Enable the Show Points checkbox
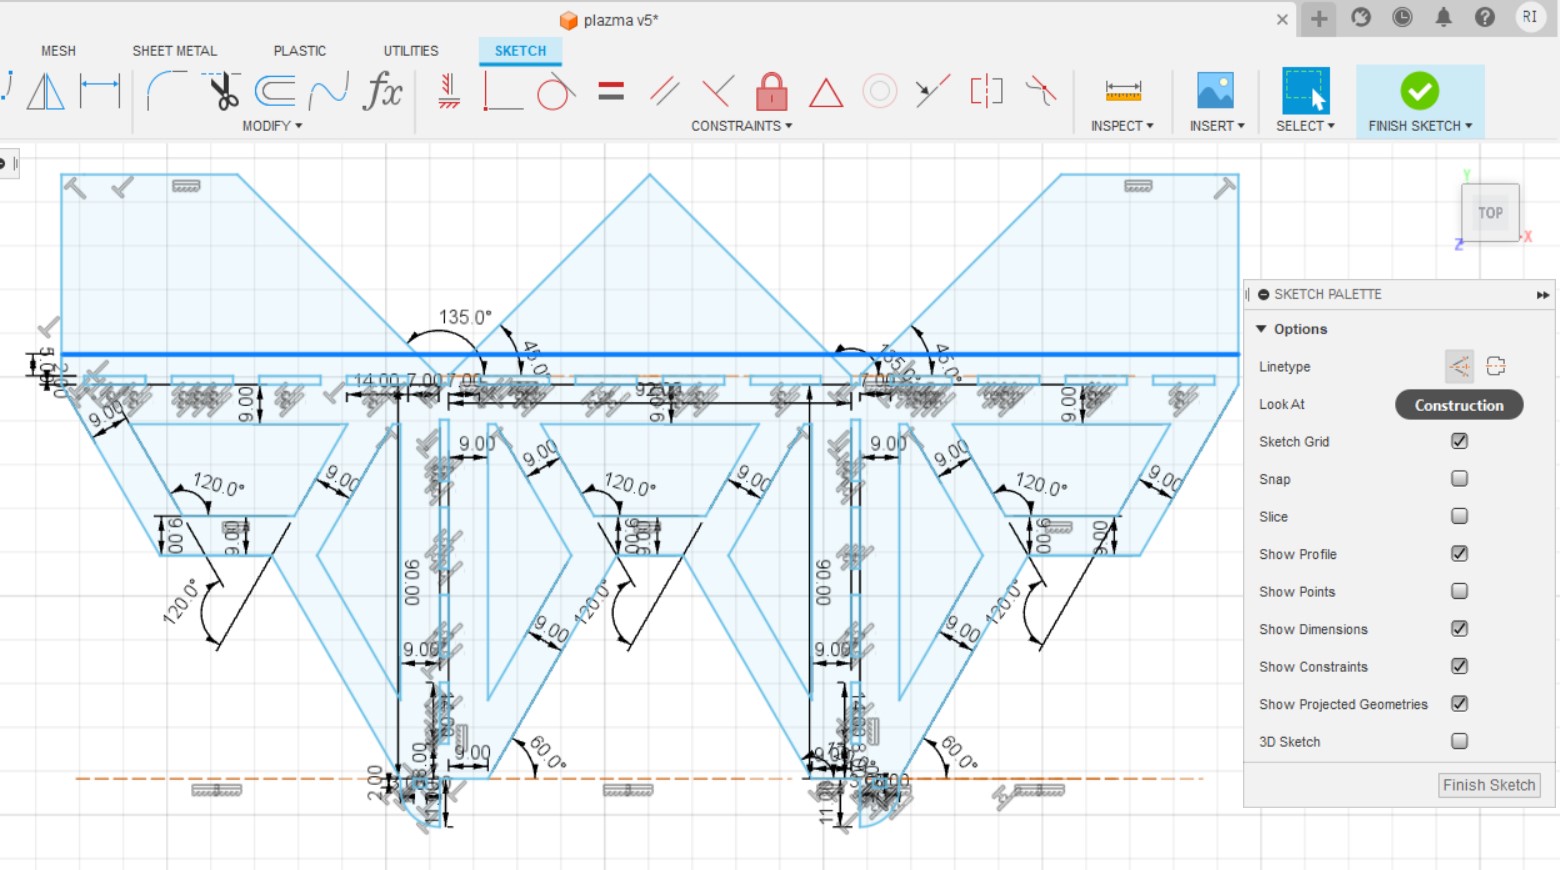1560x870 pixels. (1459, 591)
